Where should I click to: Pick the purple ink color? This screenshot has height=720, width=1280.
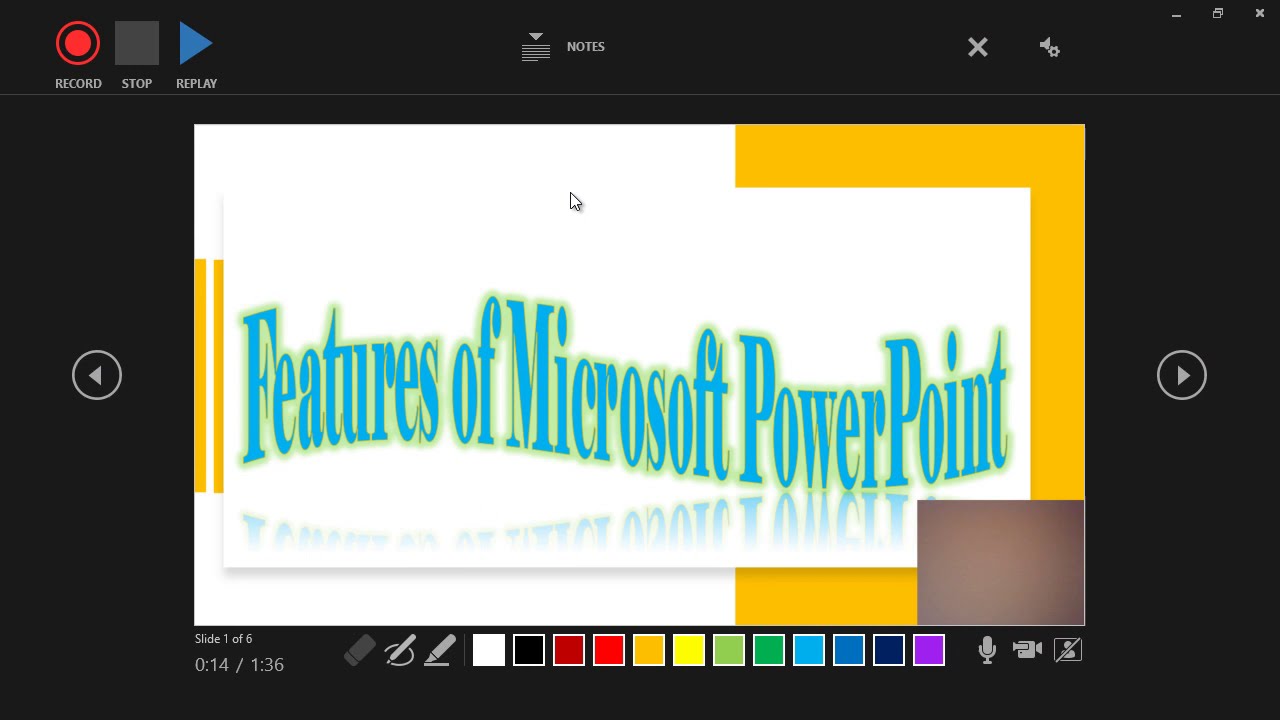929,650
